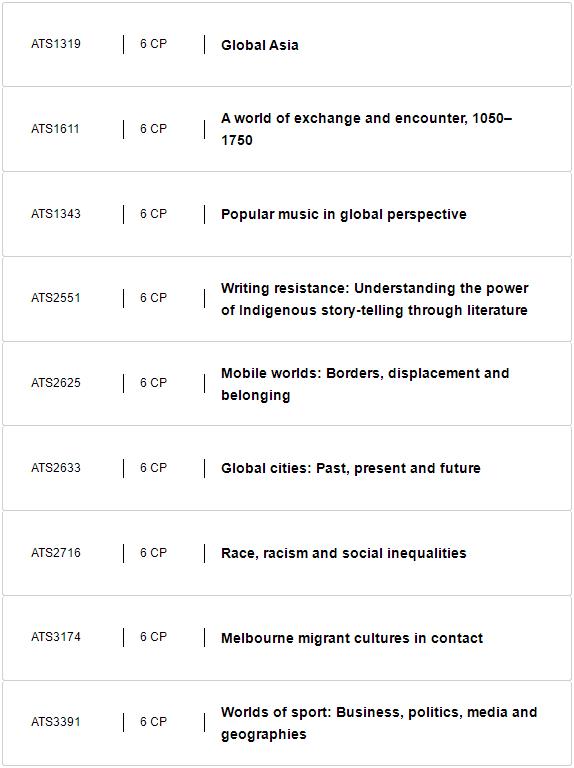The height and width of the screenshot is (768, 574).
Task: Open A world of exchange and encounter unit
Action: (366, 129)
